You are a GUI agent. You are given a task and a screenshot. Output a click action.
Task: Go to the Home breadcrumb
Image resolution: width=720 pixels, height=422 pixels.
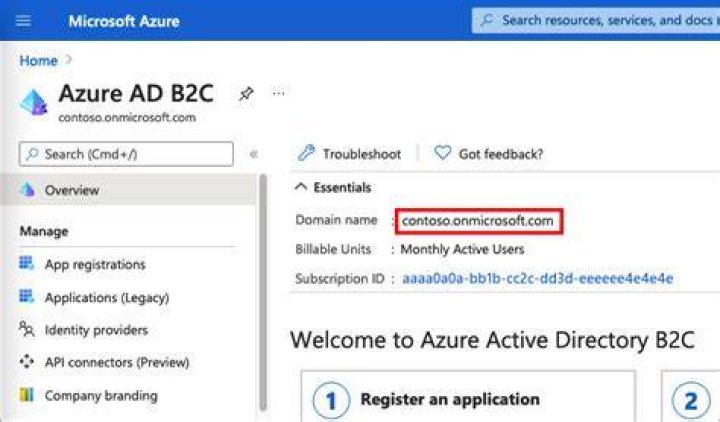pos(39,61)
